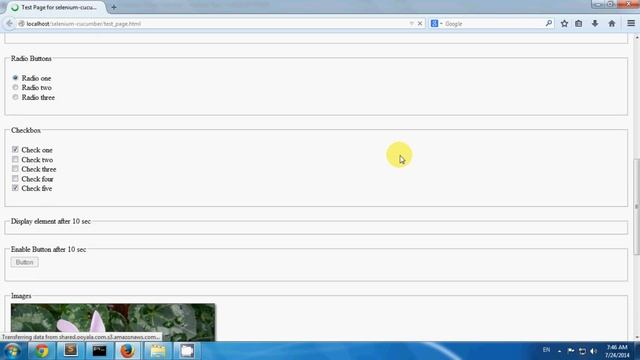The height and width of the screenshot is (360, 640).
Task: Open the downloads arrow icon
Action: 595,24
